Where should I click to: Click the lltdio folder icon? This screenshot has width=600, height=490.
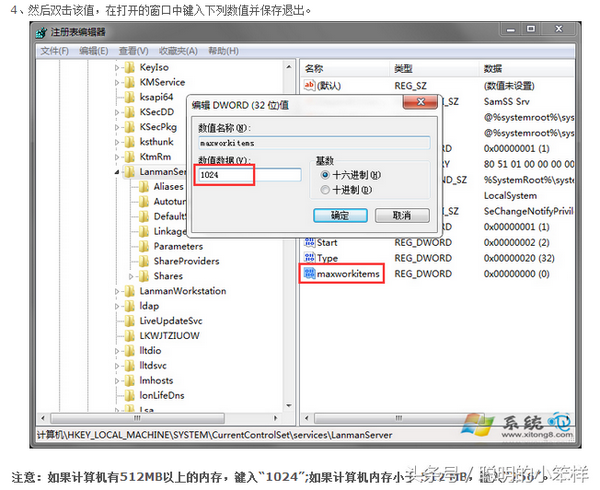coord(130,351)
